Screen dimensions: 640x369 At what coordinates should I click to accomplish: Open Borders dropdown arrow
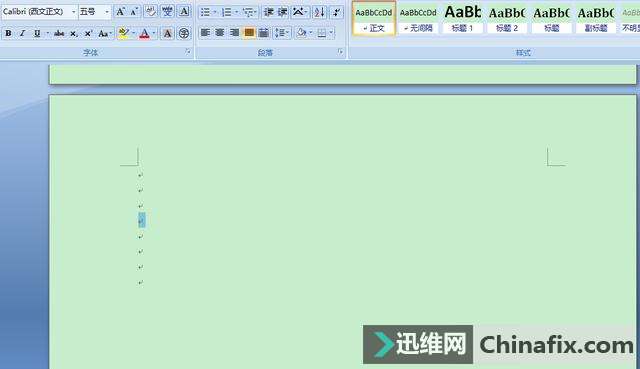331,33
